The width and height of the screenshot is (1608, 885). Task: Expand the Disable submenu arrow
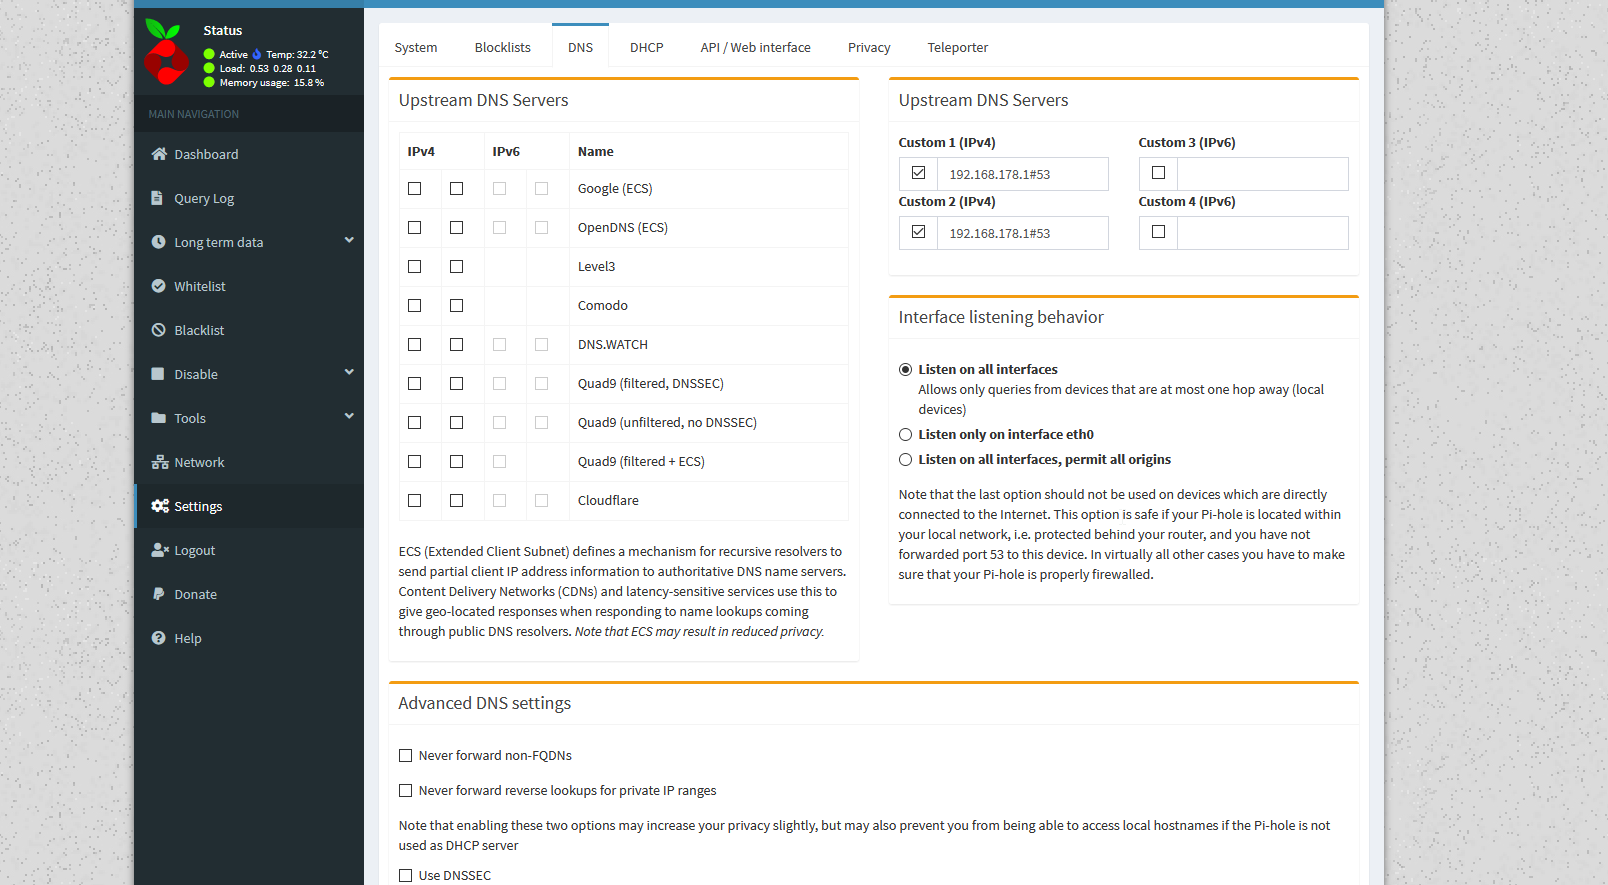pos(349,372)
